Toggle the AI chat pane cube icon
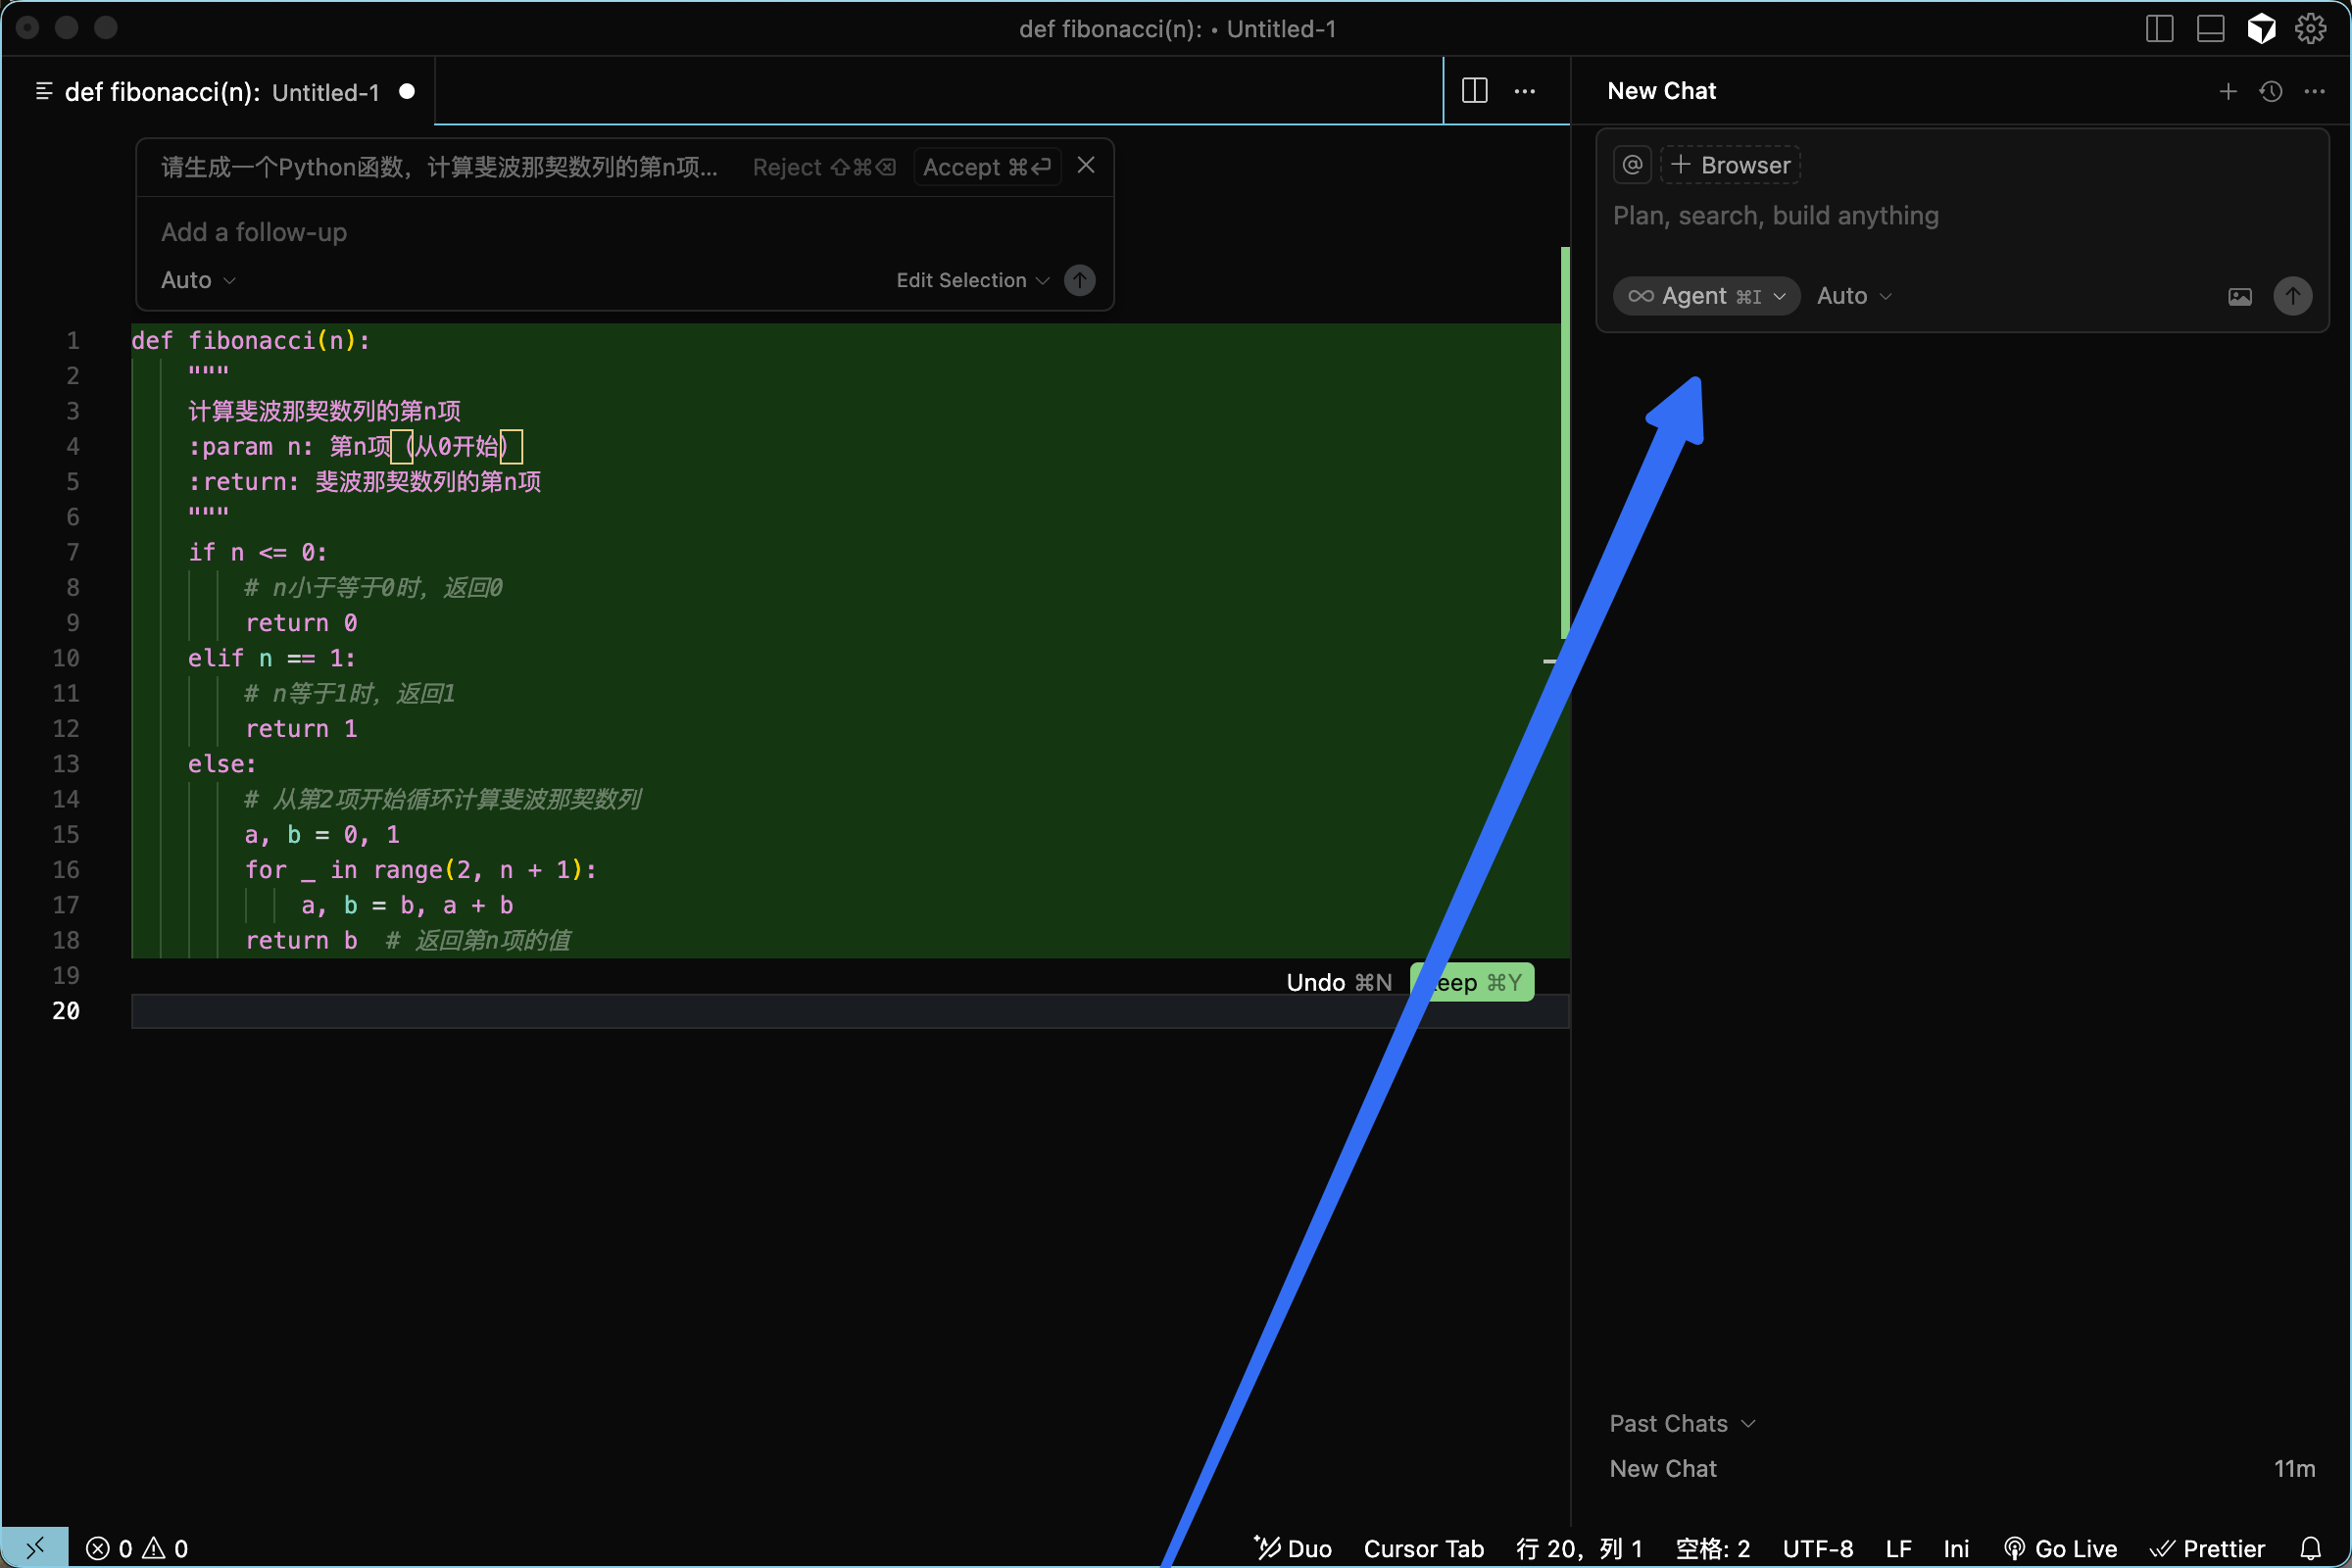The image size is (2352, 1568). point(2261,29)
